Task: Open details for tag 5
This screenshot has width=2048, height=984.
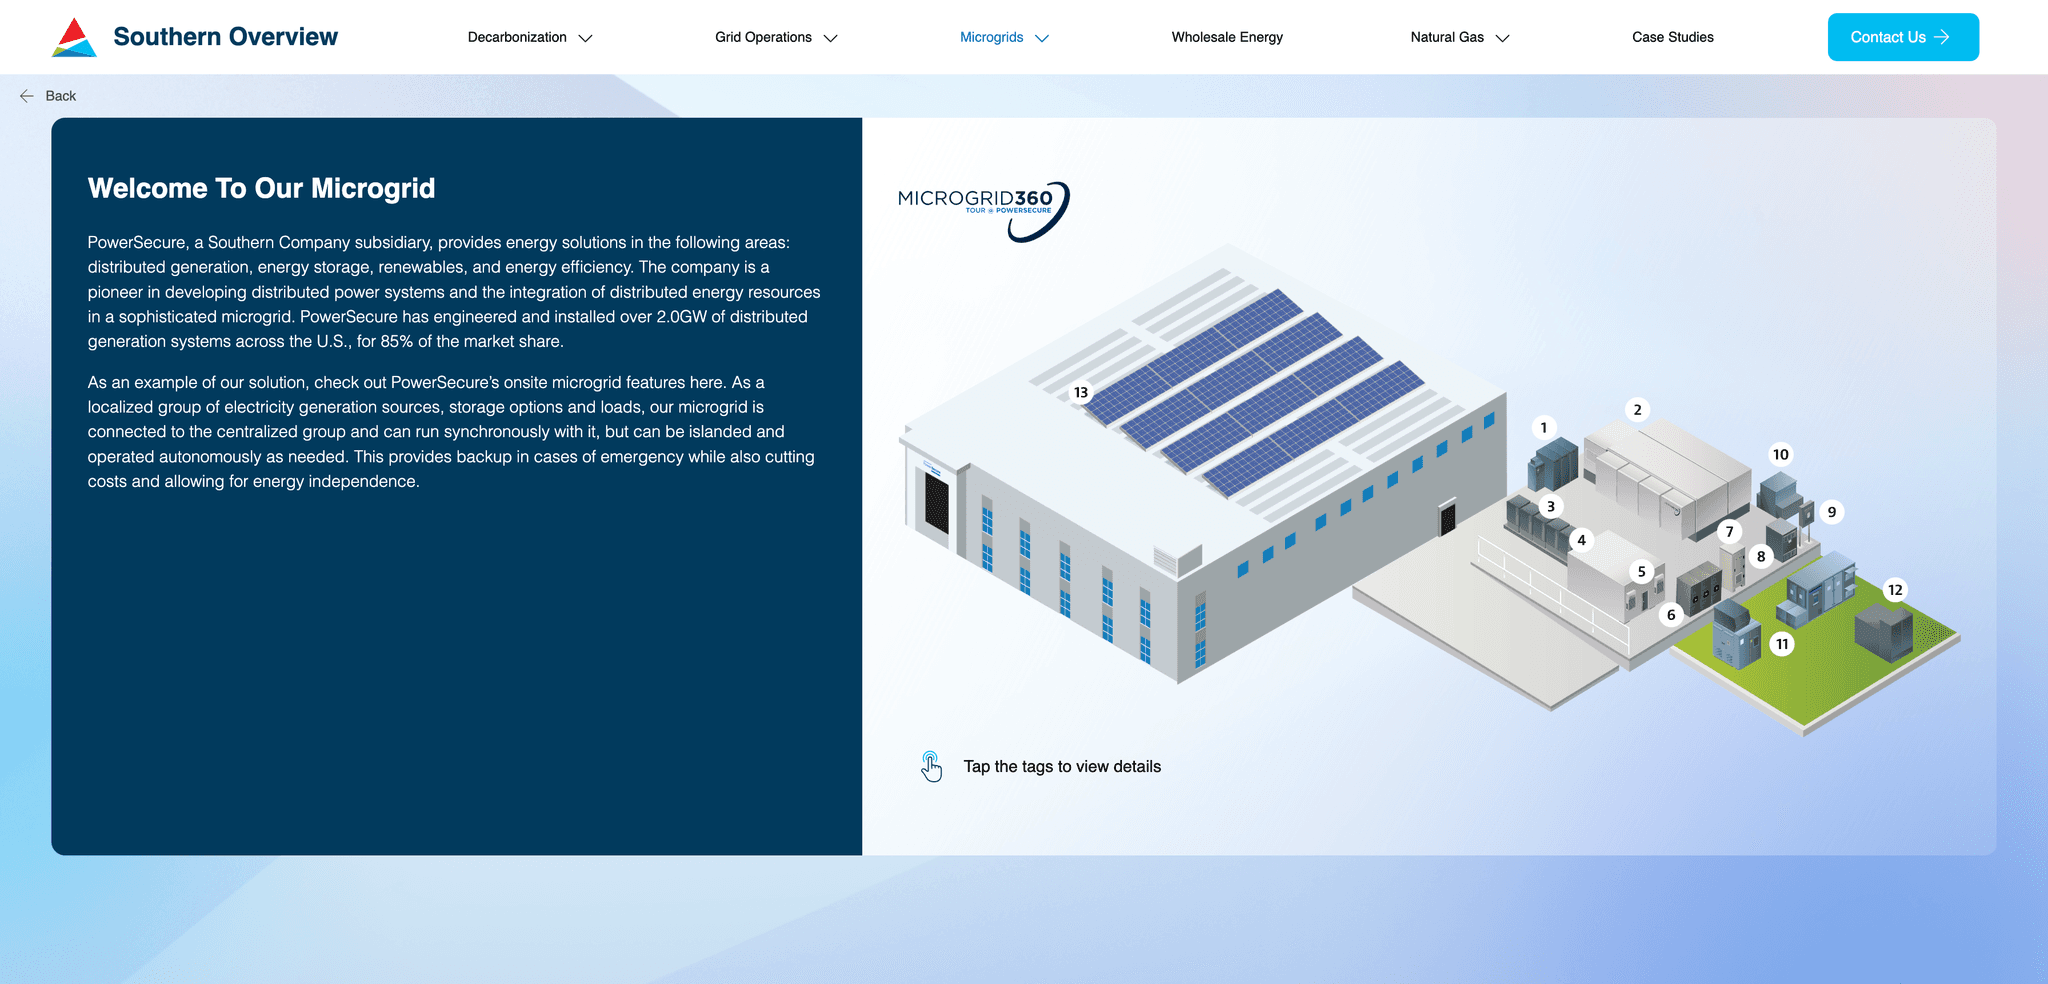Action: pyautogui.click(x=1641, y=572)
